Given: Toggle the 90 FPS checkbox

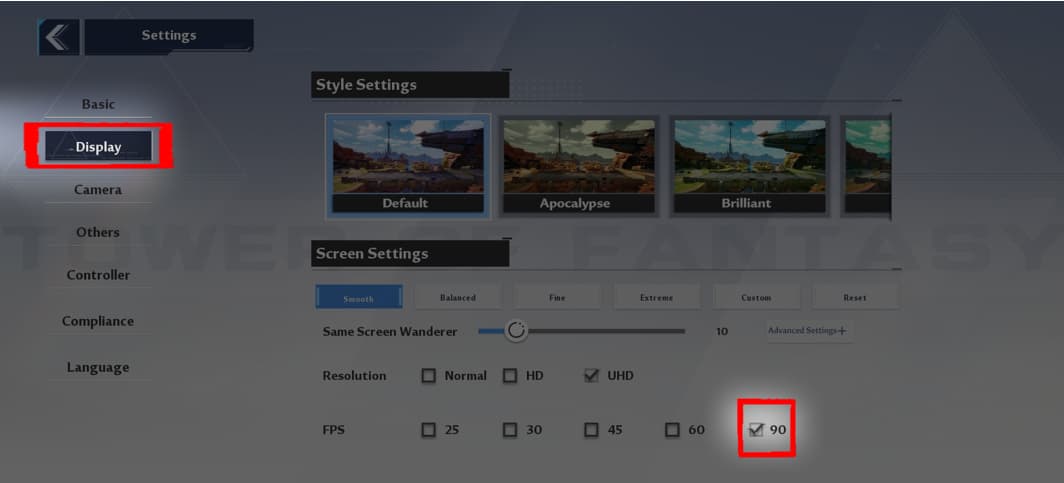Looking at the screenshot, I should 756,429.
